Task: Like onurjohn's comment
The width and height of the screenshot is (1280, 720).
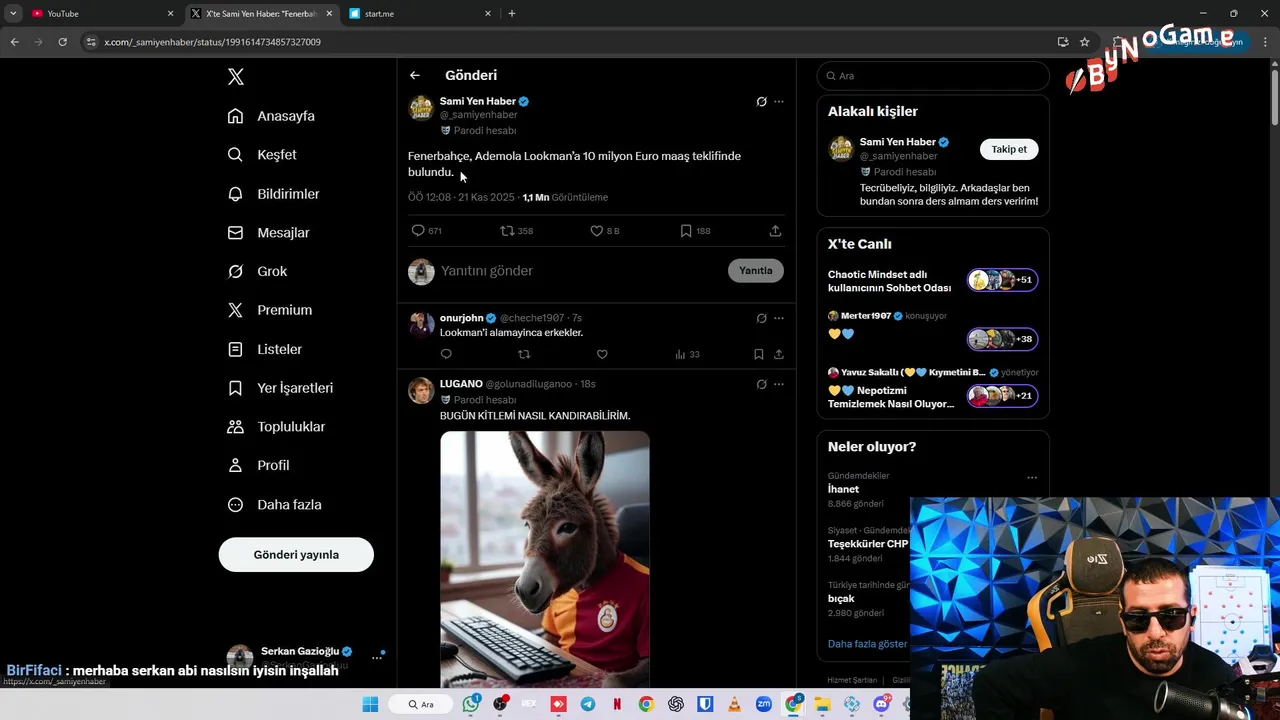Action: 602,354
